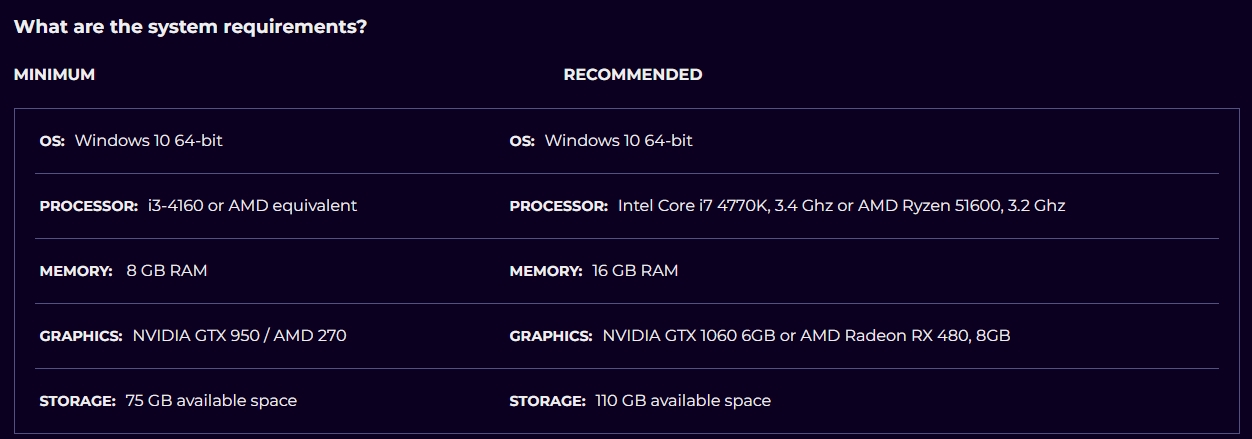Click the 16 GB RAM value
The height and width of the screenshot is (439, 1252).
click(x=635, y=271)
